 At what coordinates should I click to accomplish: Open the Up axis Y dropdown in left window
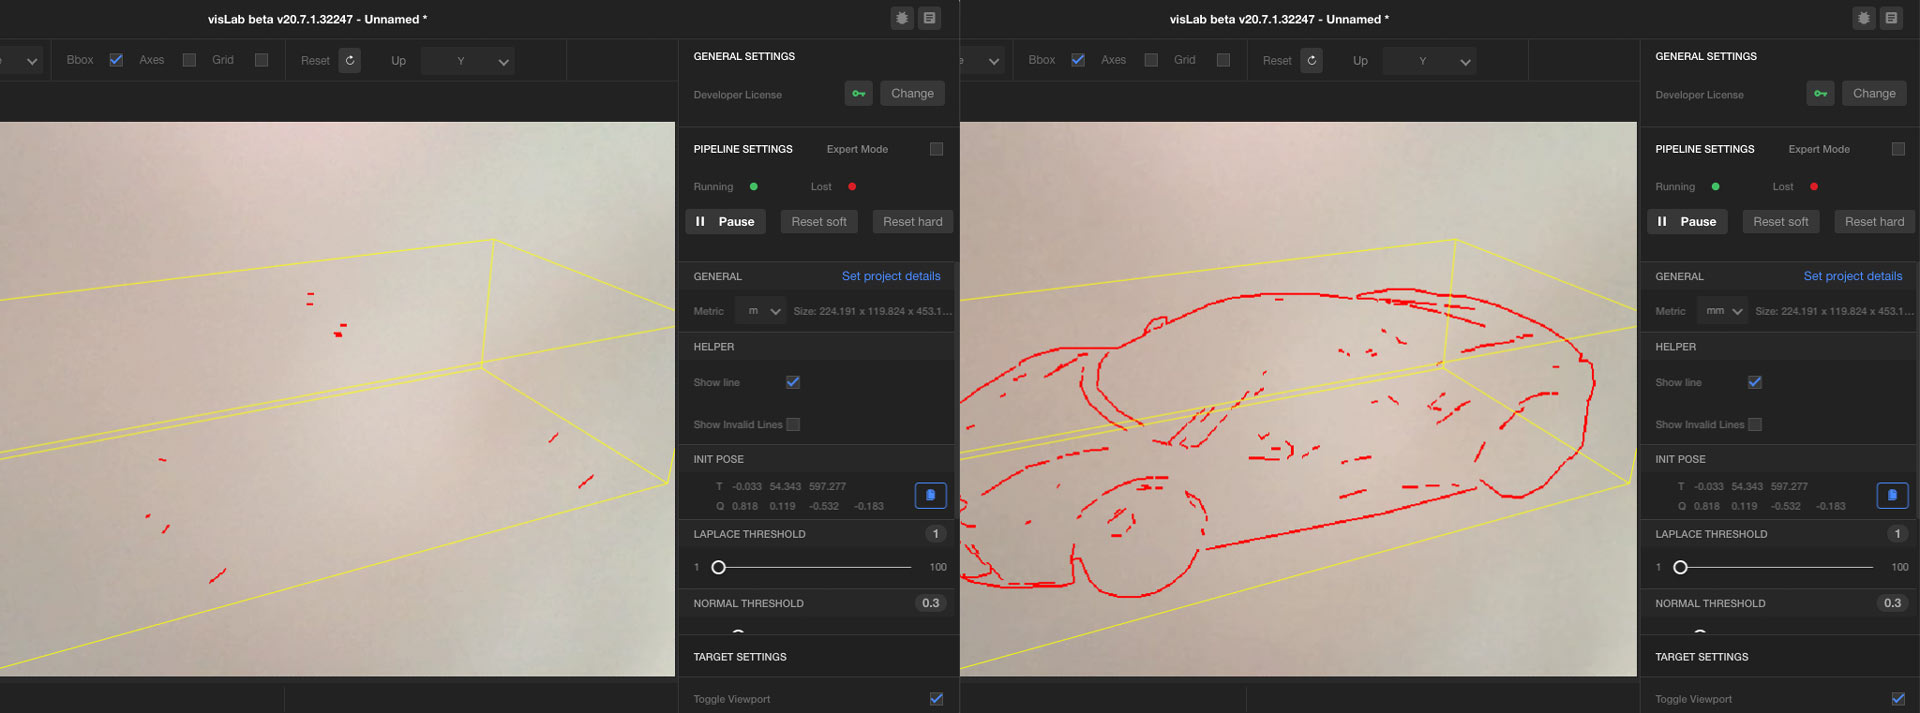(468, 61)
